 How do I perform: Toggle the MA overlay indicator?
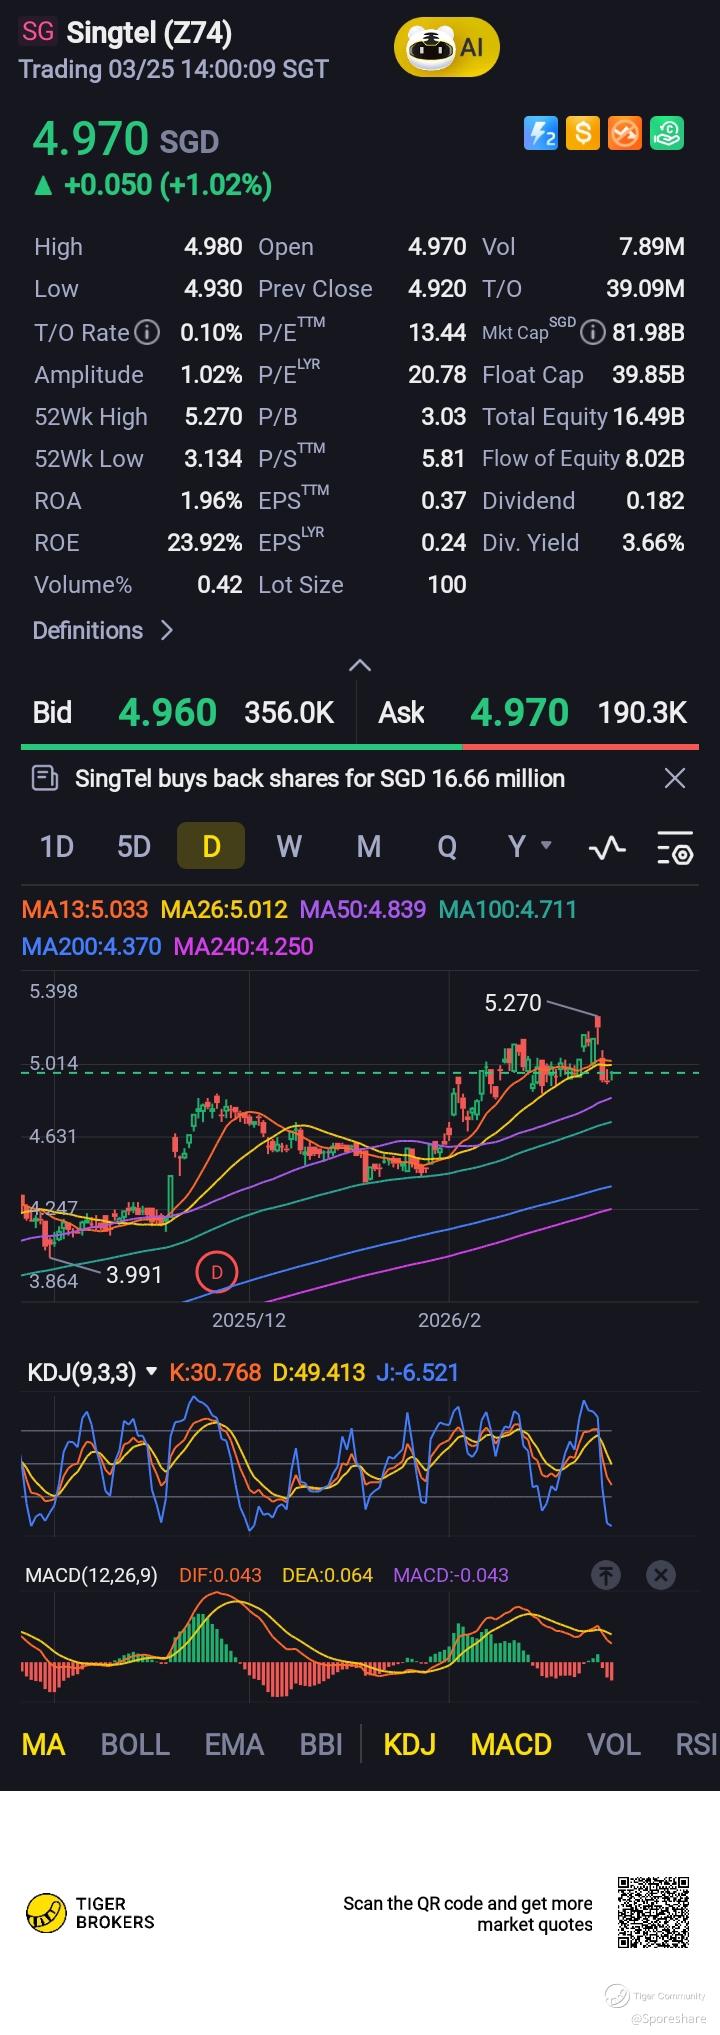(x=44, y=1745)
